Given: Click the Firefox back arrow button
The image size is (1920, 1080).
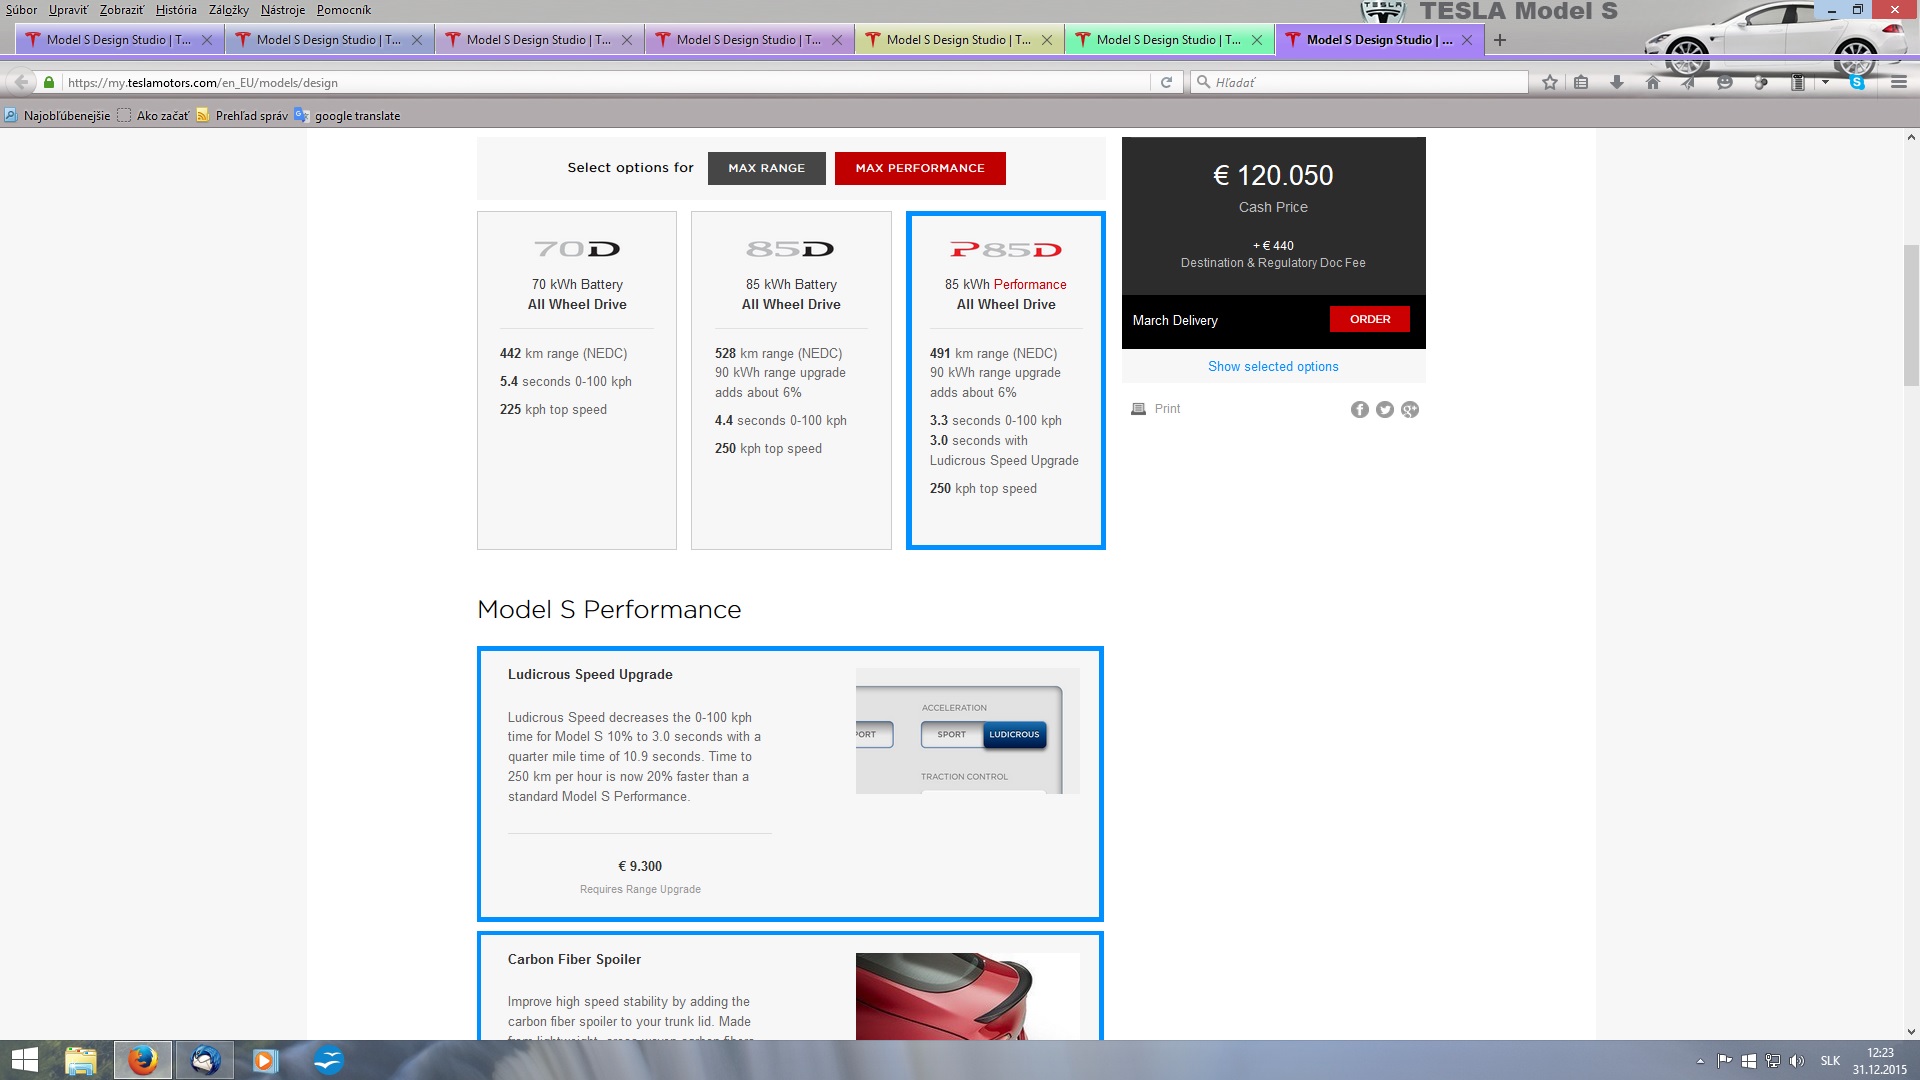Looking at the screenshot, I should 21,82.
